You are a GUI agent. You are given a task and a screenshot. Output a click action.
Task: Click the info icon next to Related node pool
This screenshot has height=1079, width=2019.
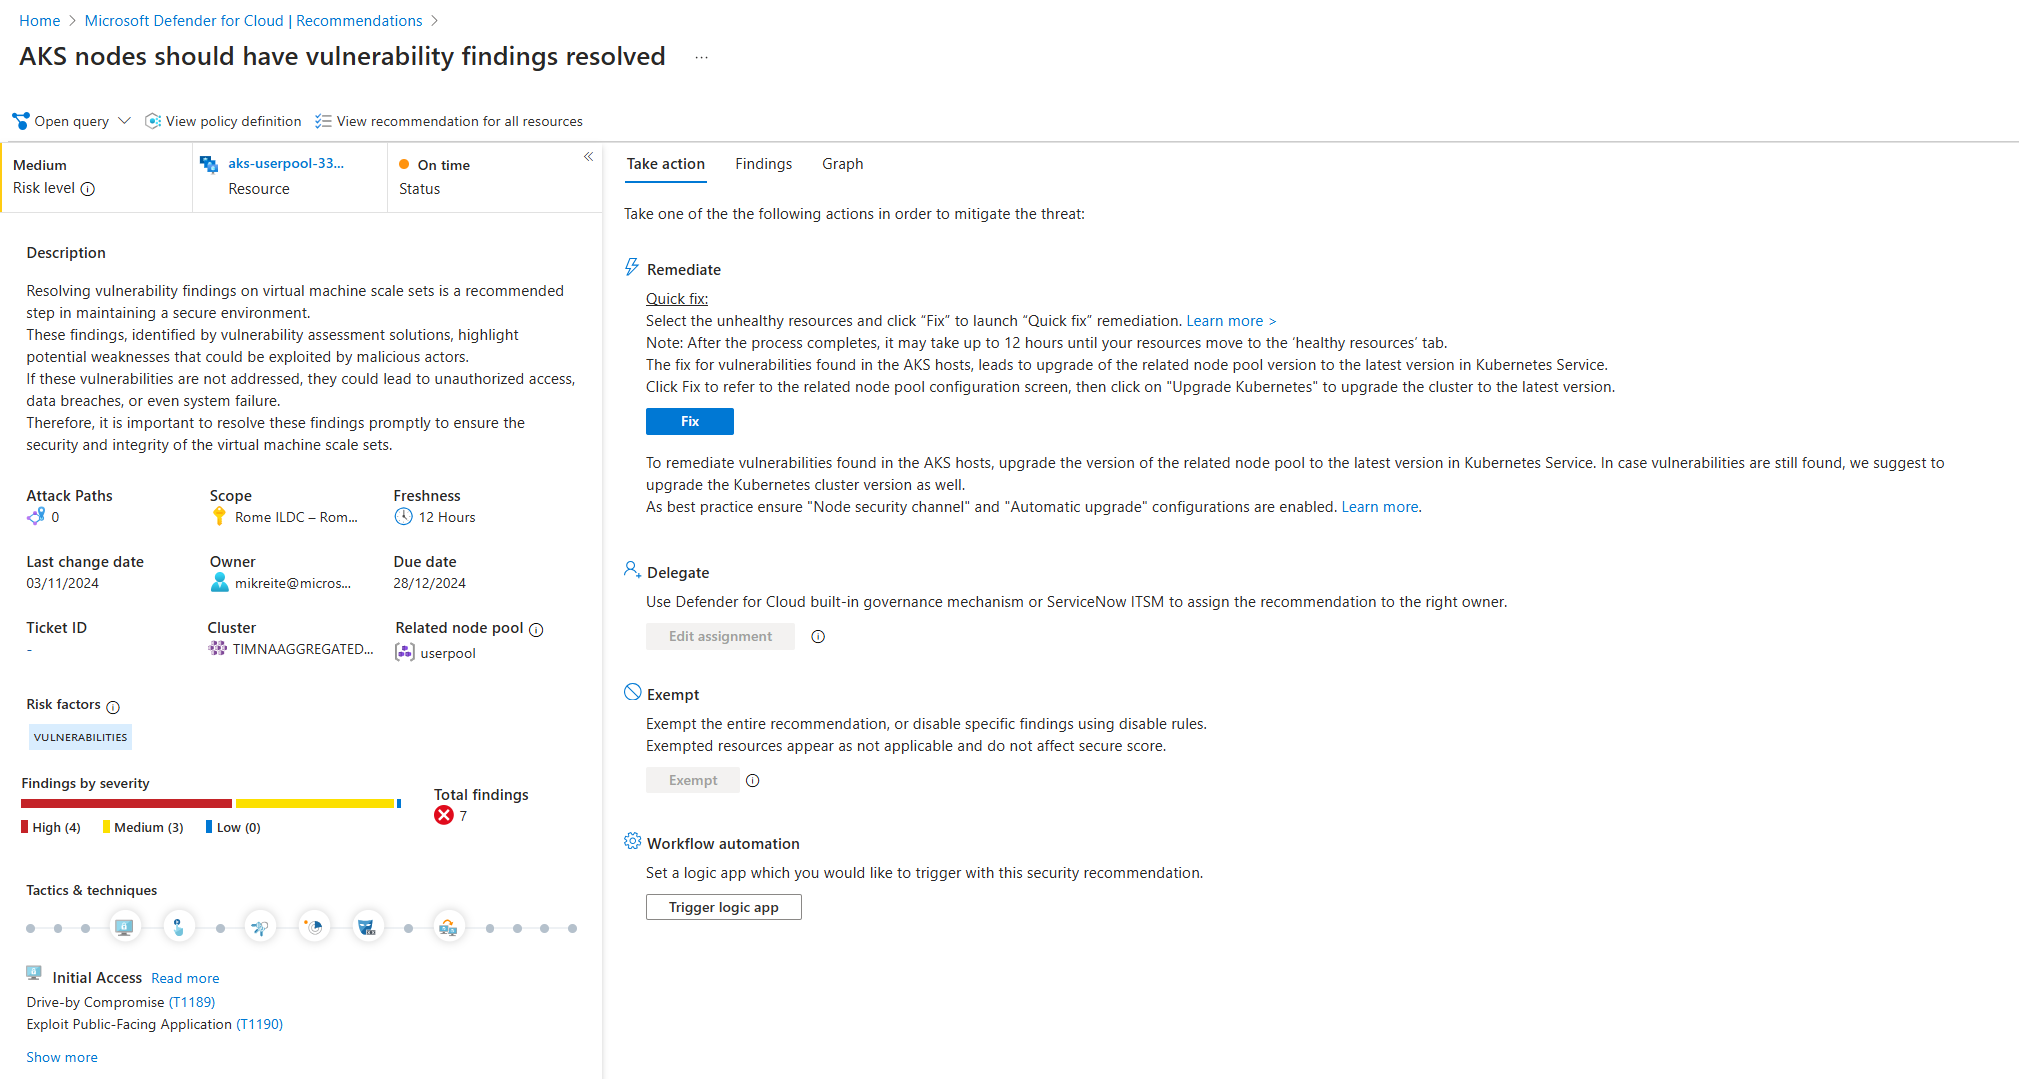click(536, 629)
